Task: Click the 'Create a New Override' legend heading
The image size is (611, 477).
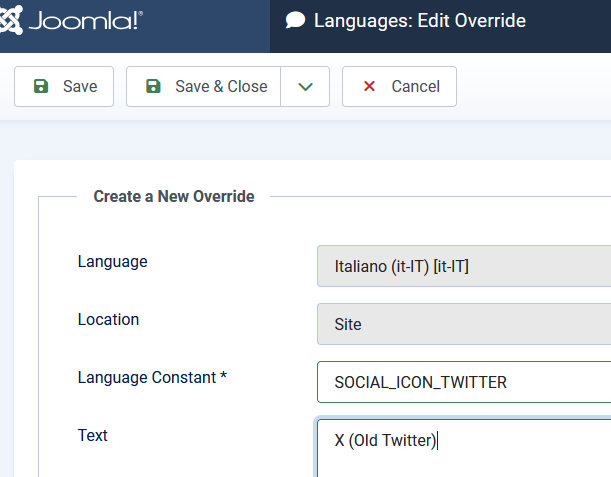Action: (174, 197)
